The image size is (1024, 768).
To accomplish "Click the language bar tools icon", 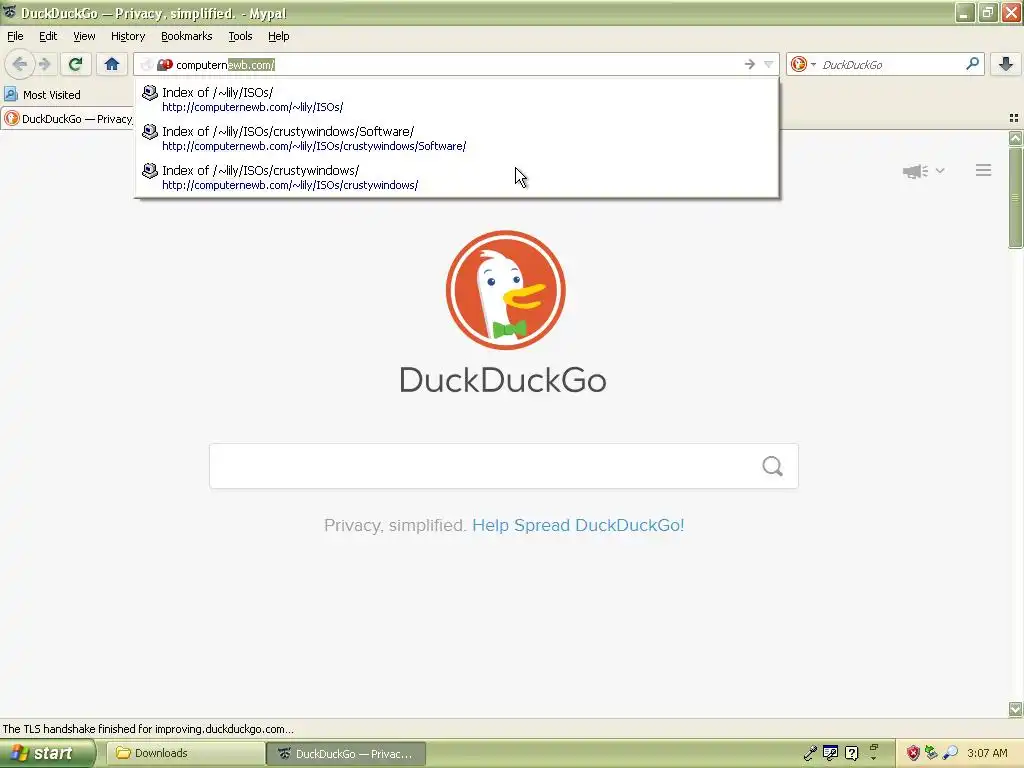I will pos(830,754).
